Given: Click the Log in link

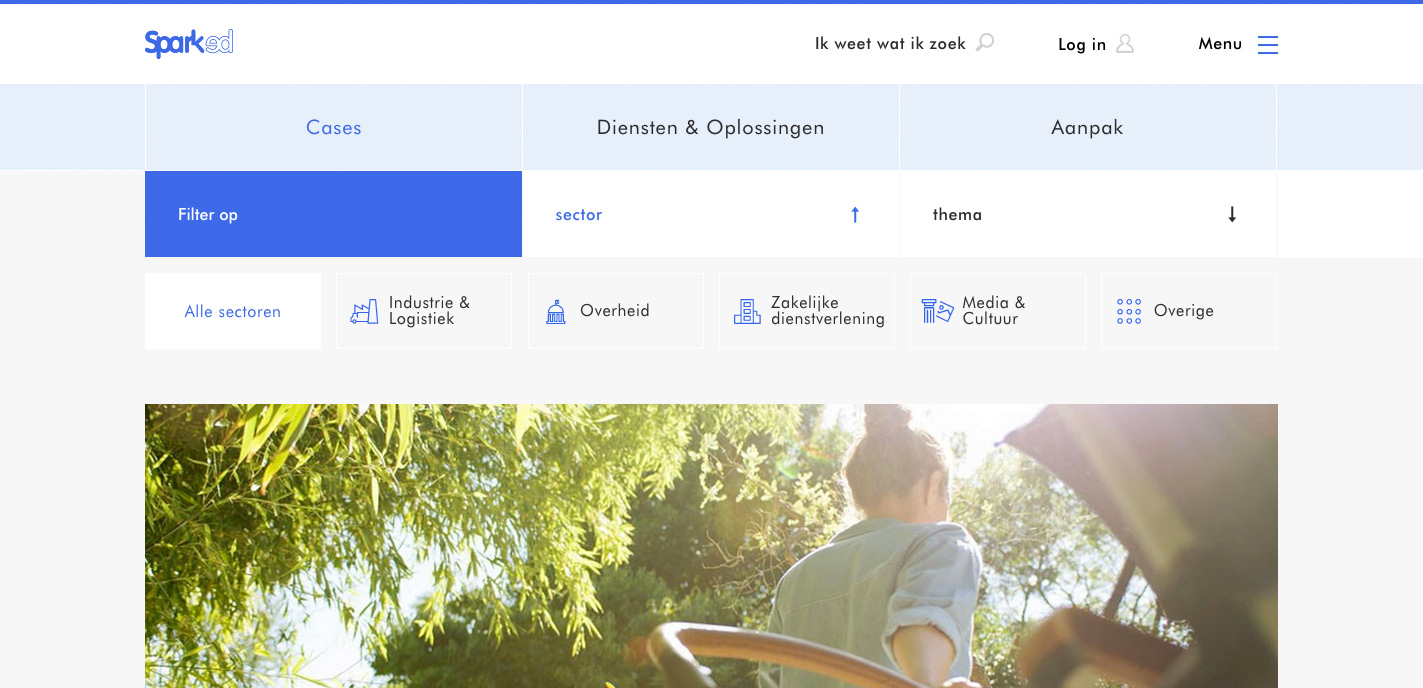Looking at the screenshot, I should click(x=1082, y=45).
